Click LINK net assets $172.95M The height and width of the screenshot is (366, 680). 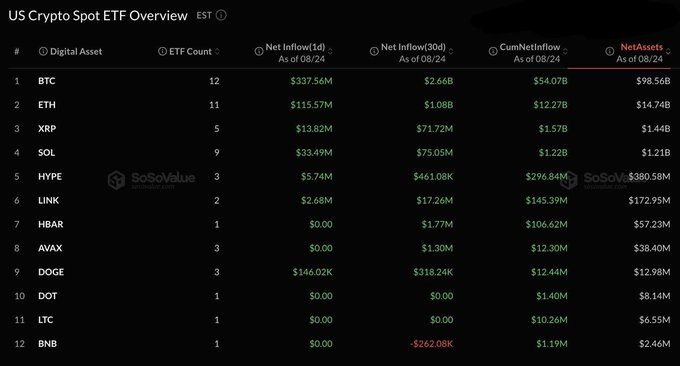pos(649,200)
